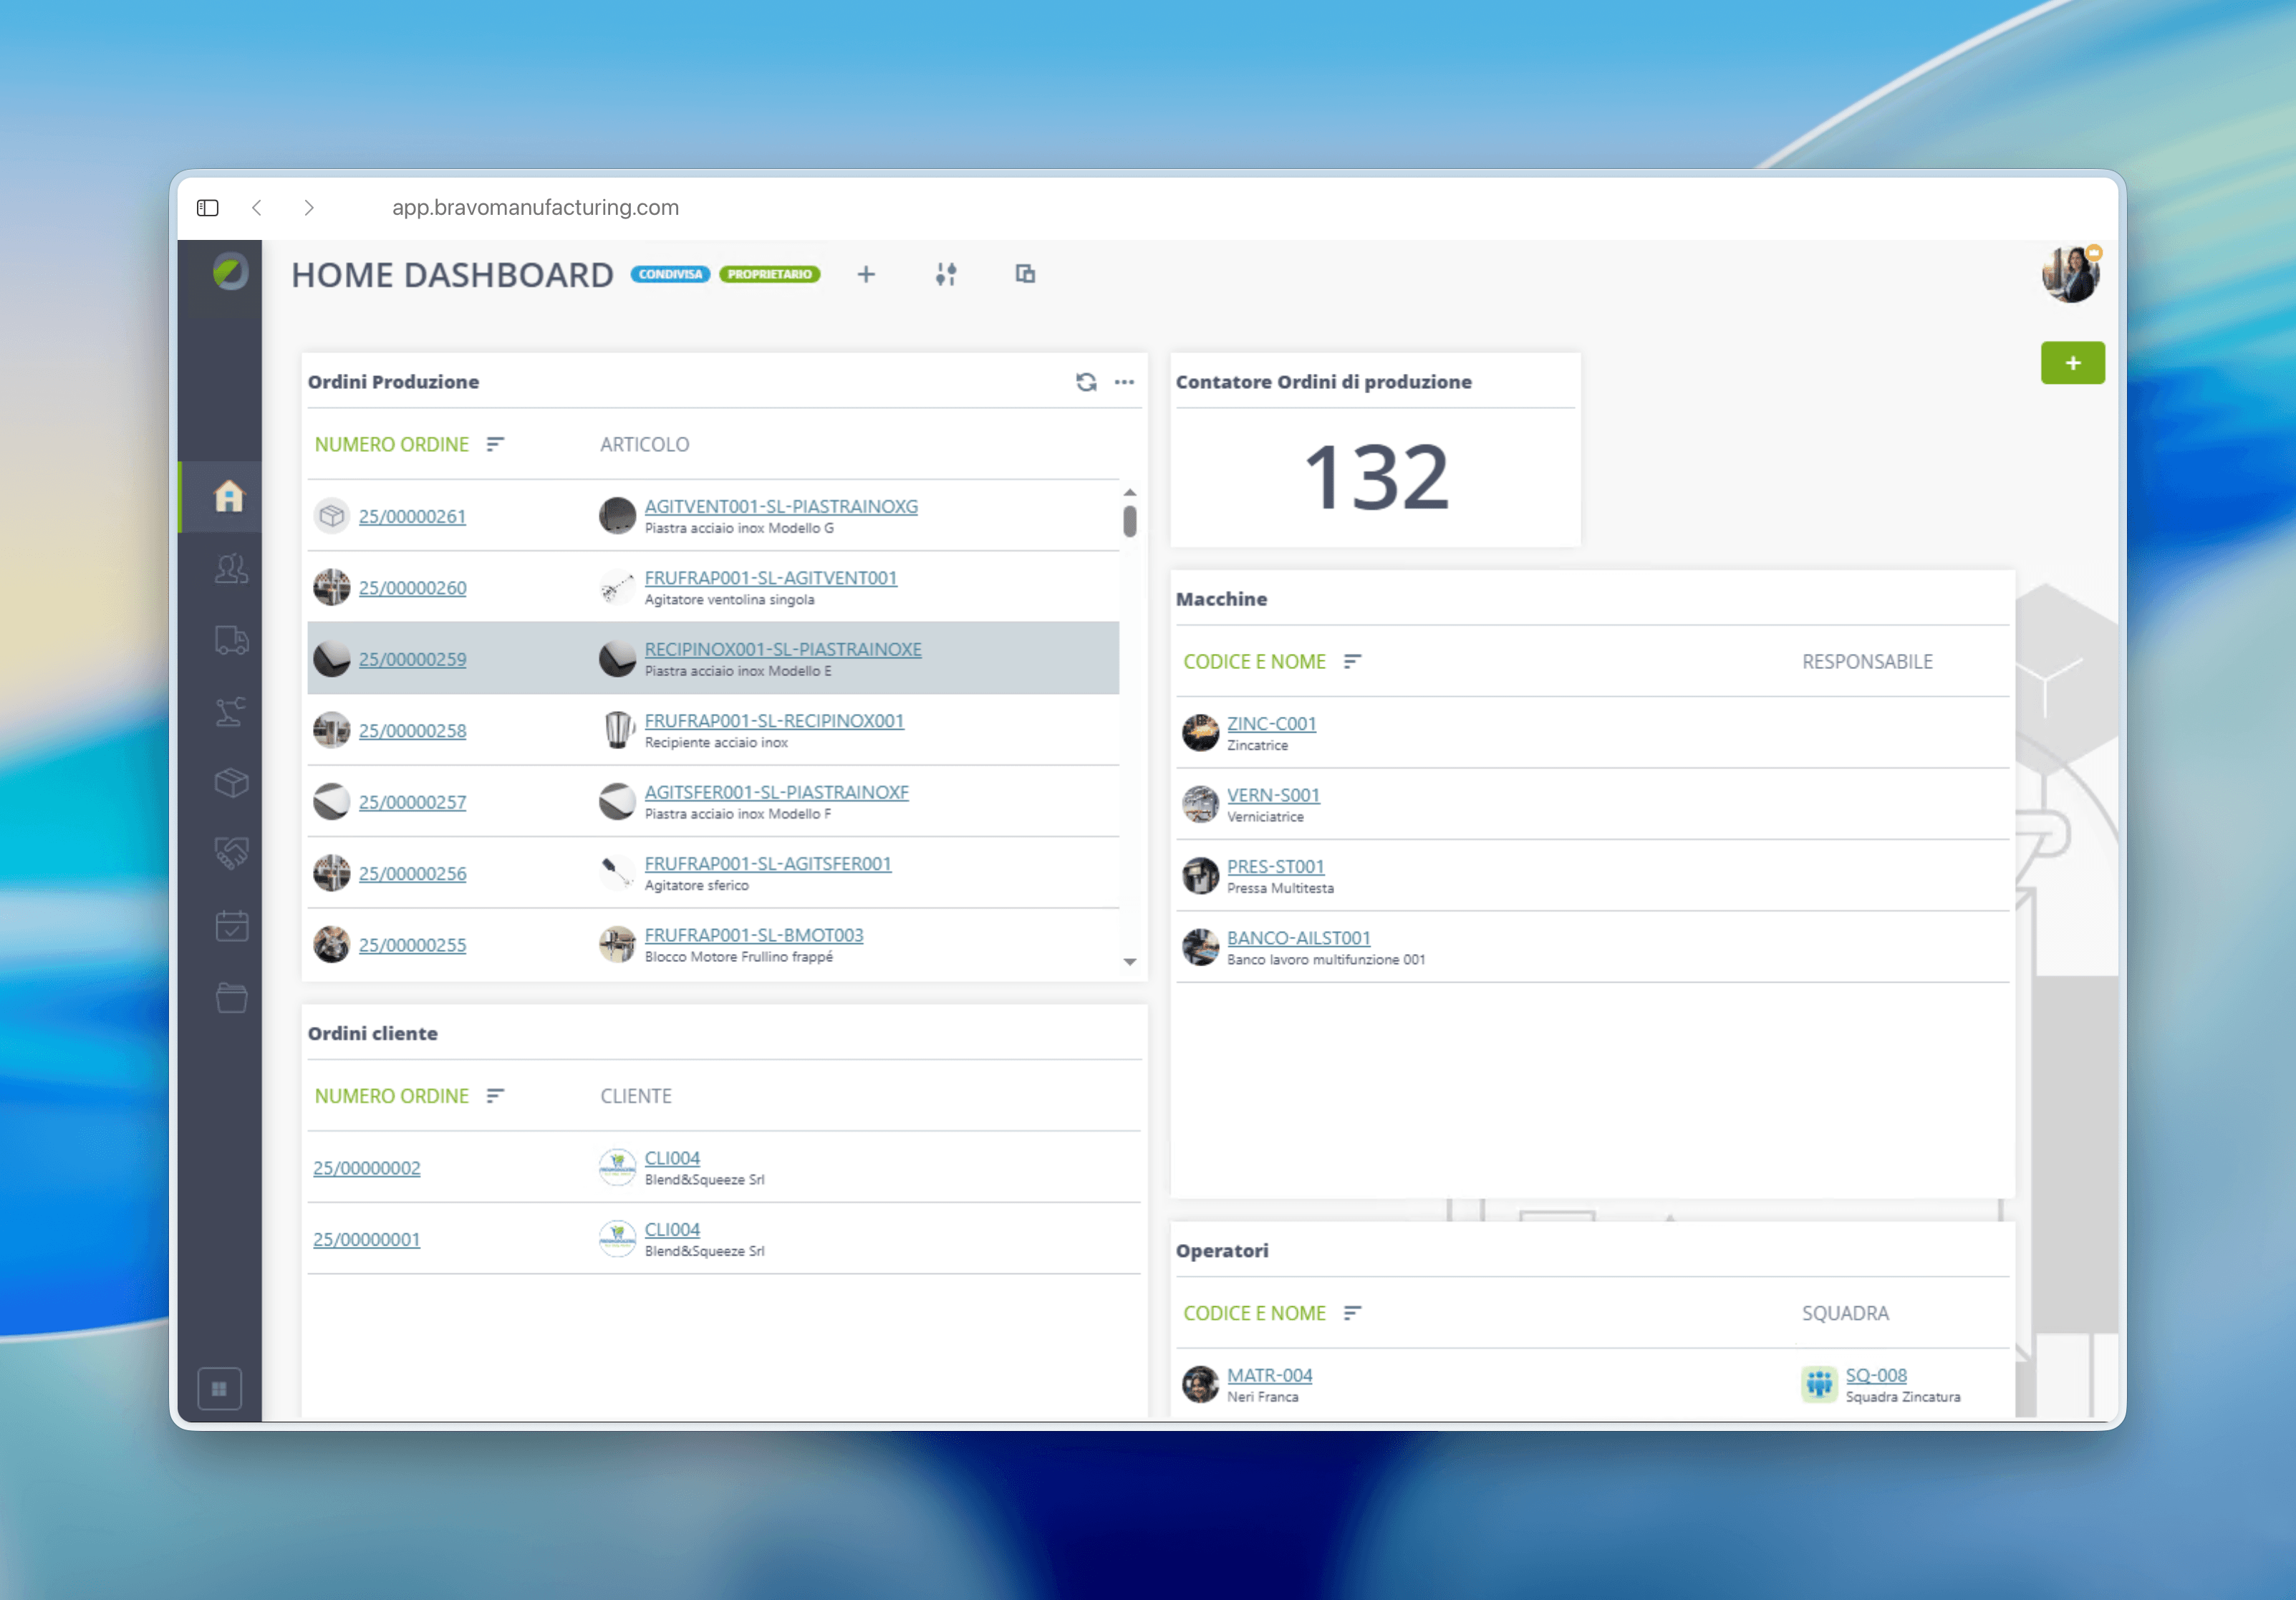Click the RESPONSABILE column header

(1867, 661)
